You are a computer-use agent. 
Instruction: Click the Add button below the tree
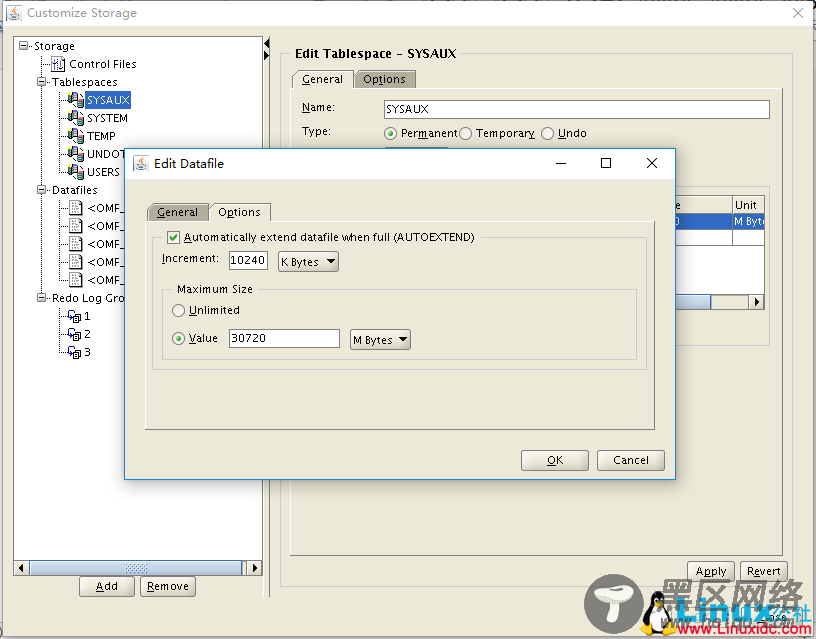(107, 586)
